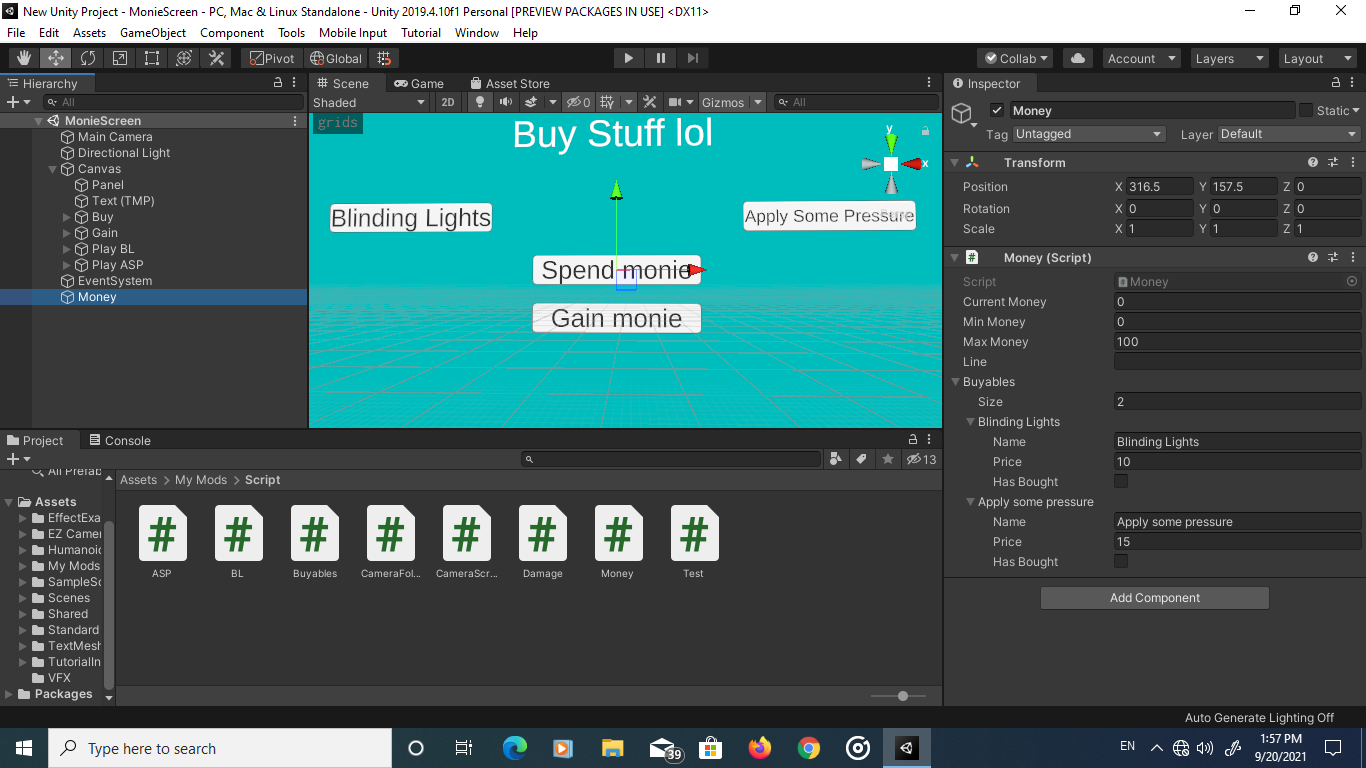Expand the Buy hierarchy item
The image size is (1366, 768).
(67, 217)
